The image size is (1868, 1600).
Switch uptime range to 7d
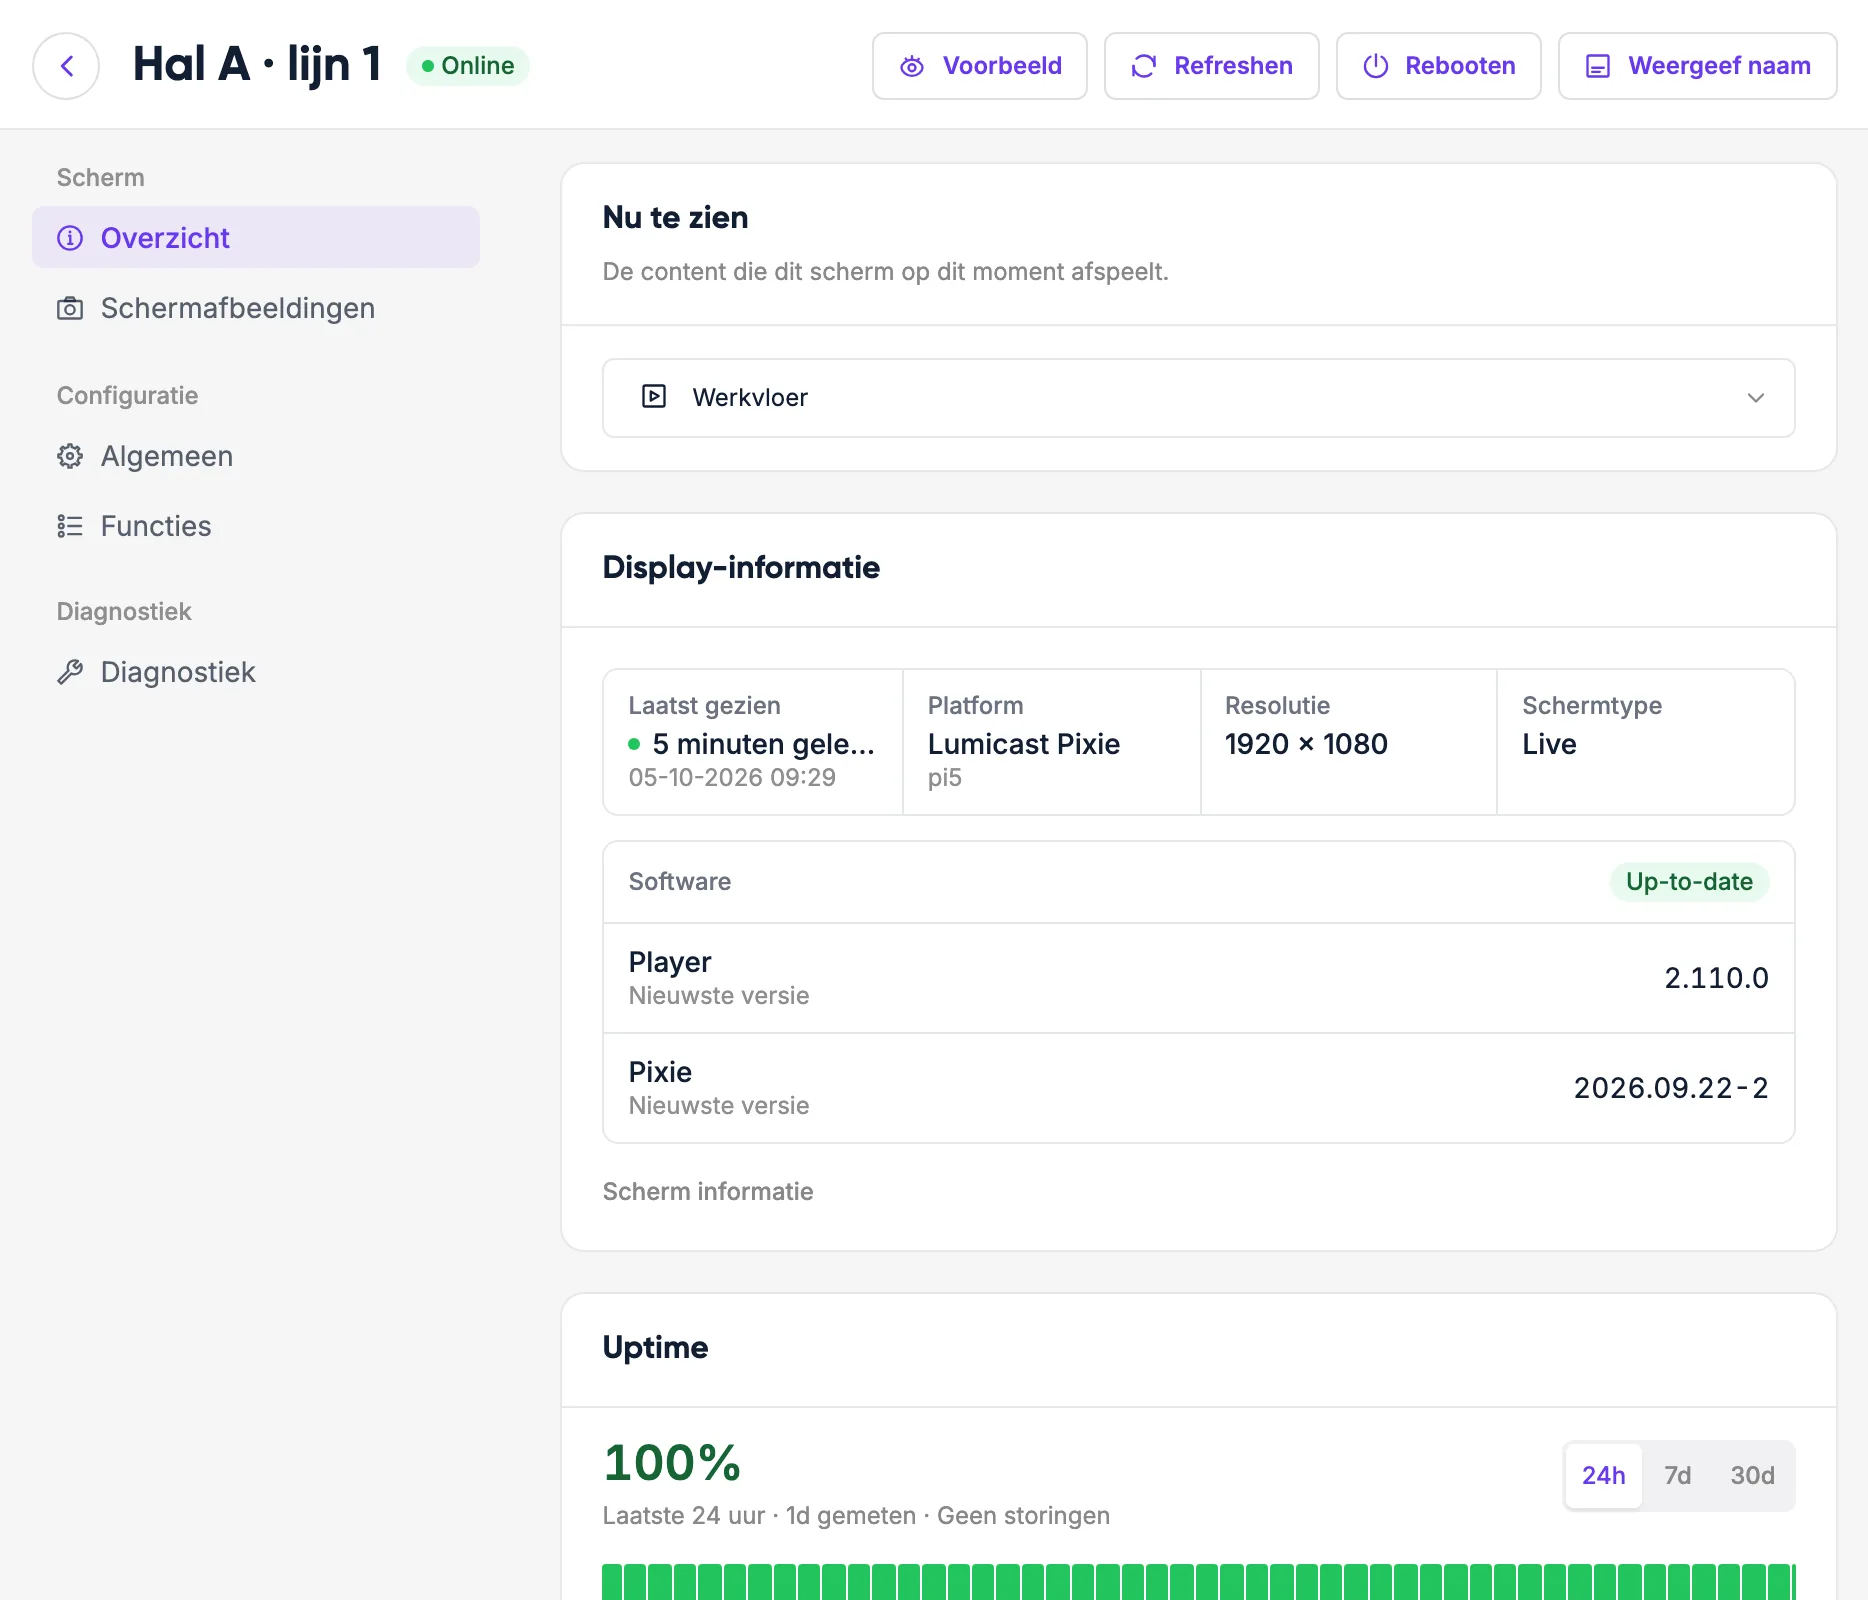(1677, 1475)
